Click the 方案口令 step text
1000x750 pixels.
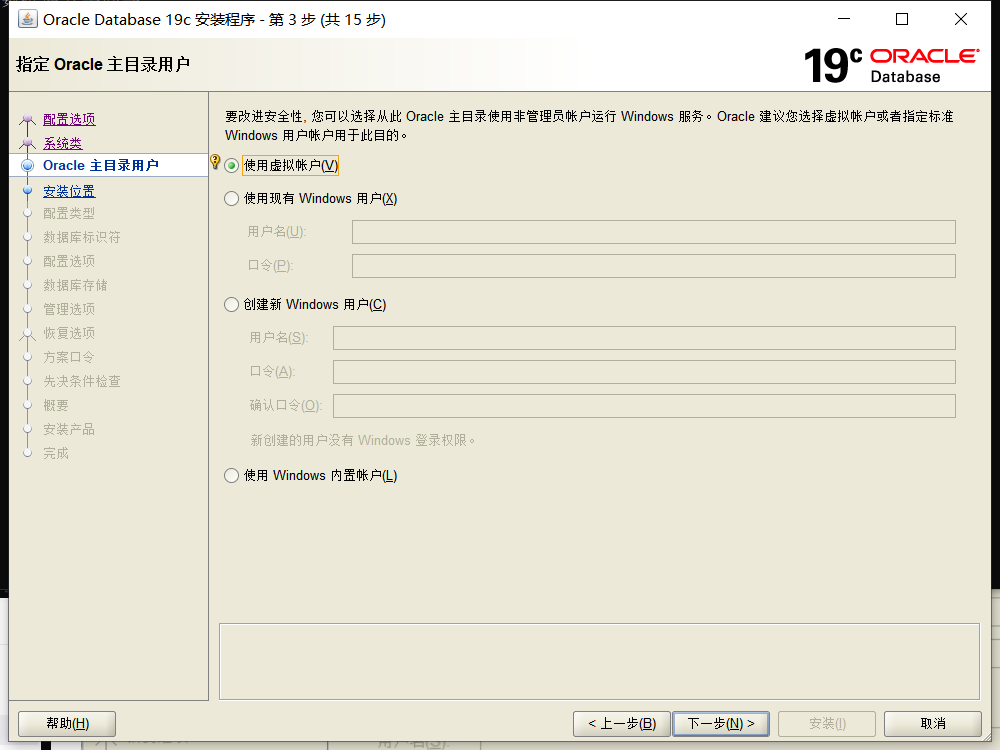pos(69,357)
